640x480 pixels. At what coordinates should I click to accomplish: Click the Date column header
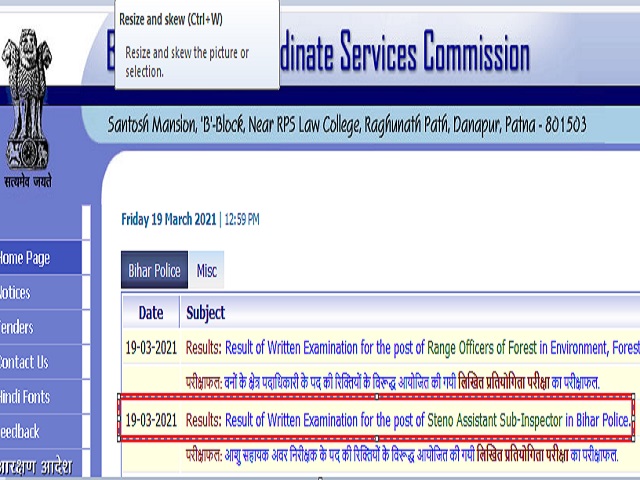pos(151,313)
